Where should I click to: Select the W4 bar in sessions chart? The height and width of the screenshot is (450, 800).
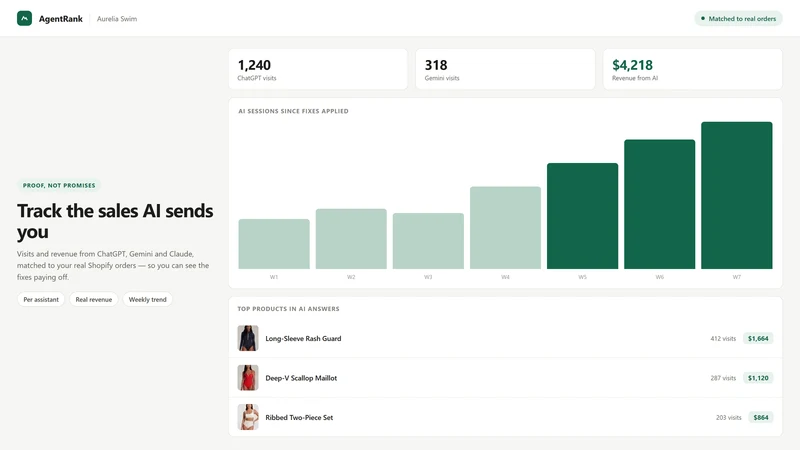505,228
